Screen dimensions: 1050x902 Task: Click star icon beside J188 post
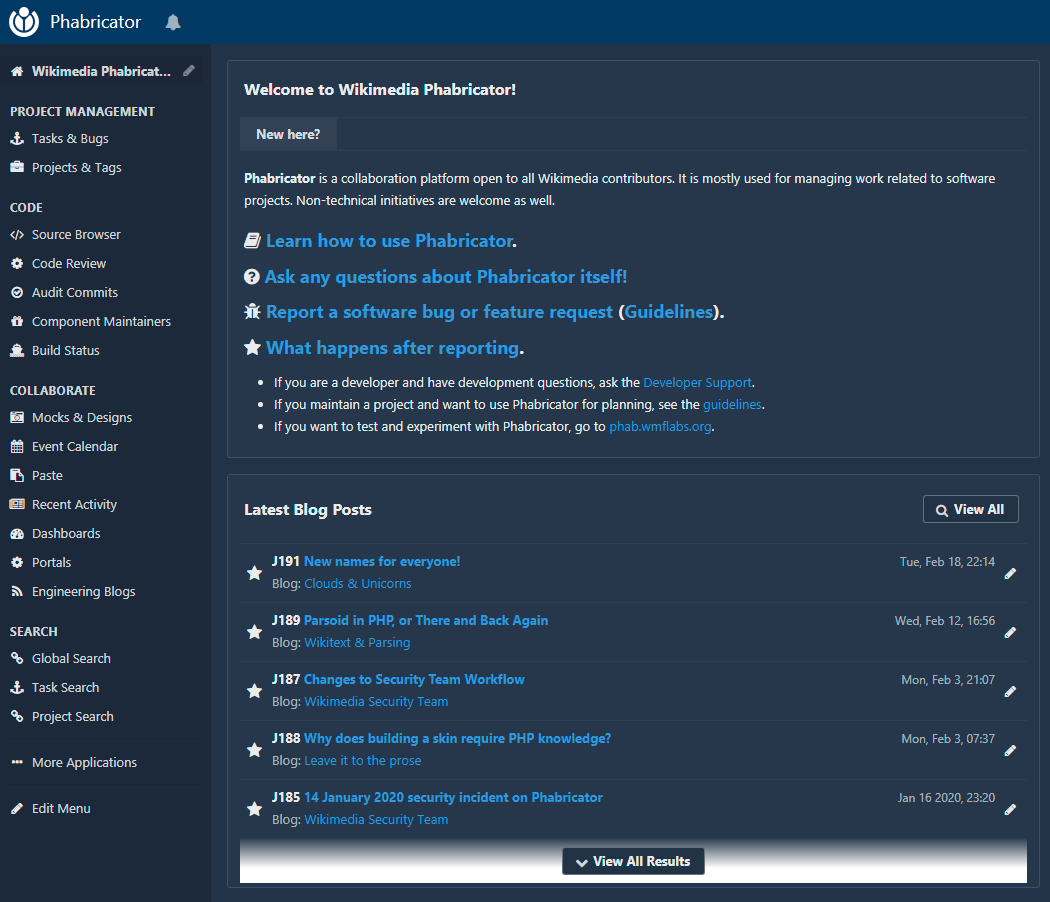(254, 750)
